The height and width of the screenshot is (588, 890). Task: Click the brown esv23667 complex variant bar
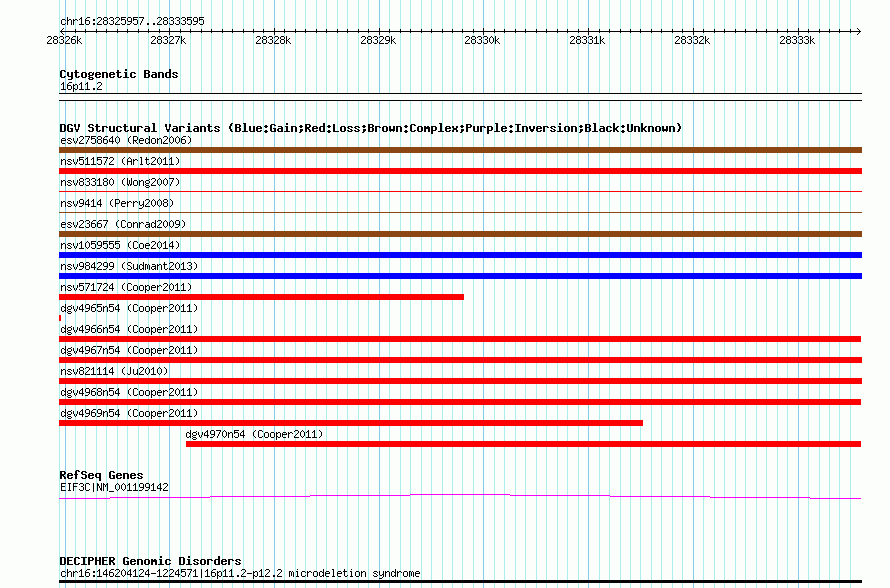[x=460, y=234]
